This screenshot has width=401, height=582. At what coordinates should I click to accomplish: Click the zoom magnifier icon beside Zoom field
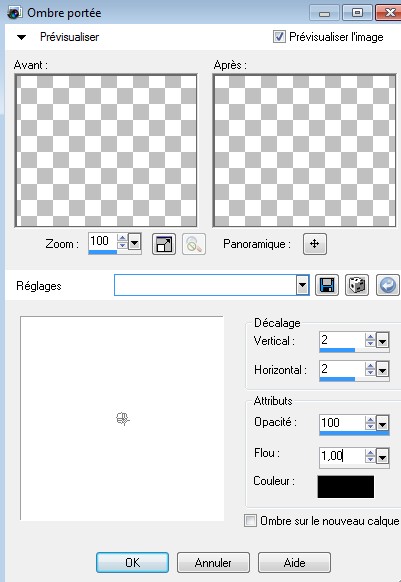pyautogui.click(x=194, y=244)
